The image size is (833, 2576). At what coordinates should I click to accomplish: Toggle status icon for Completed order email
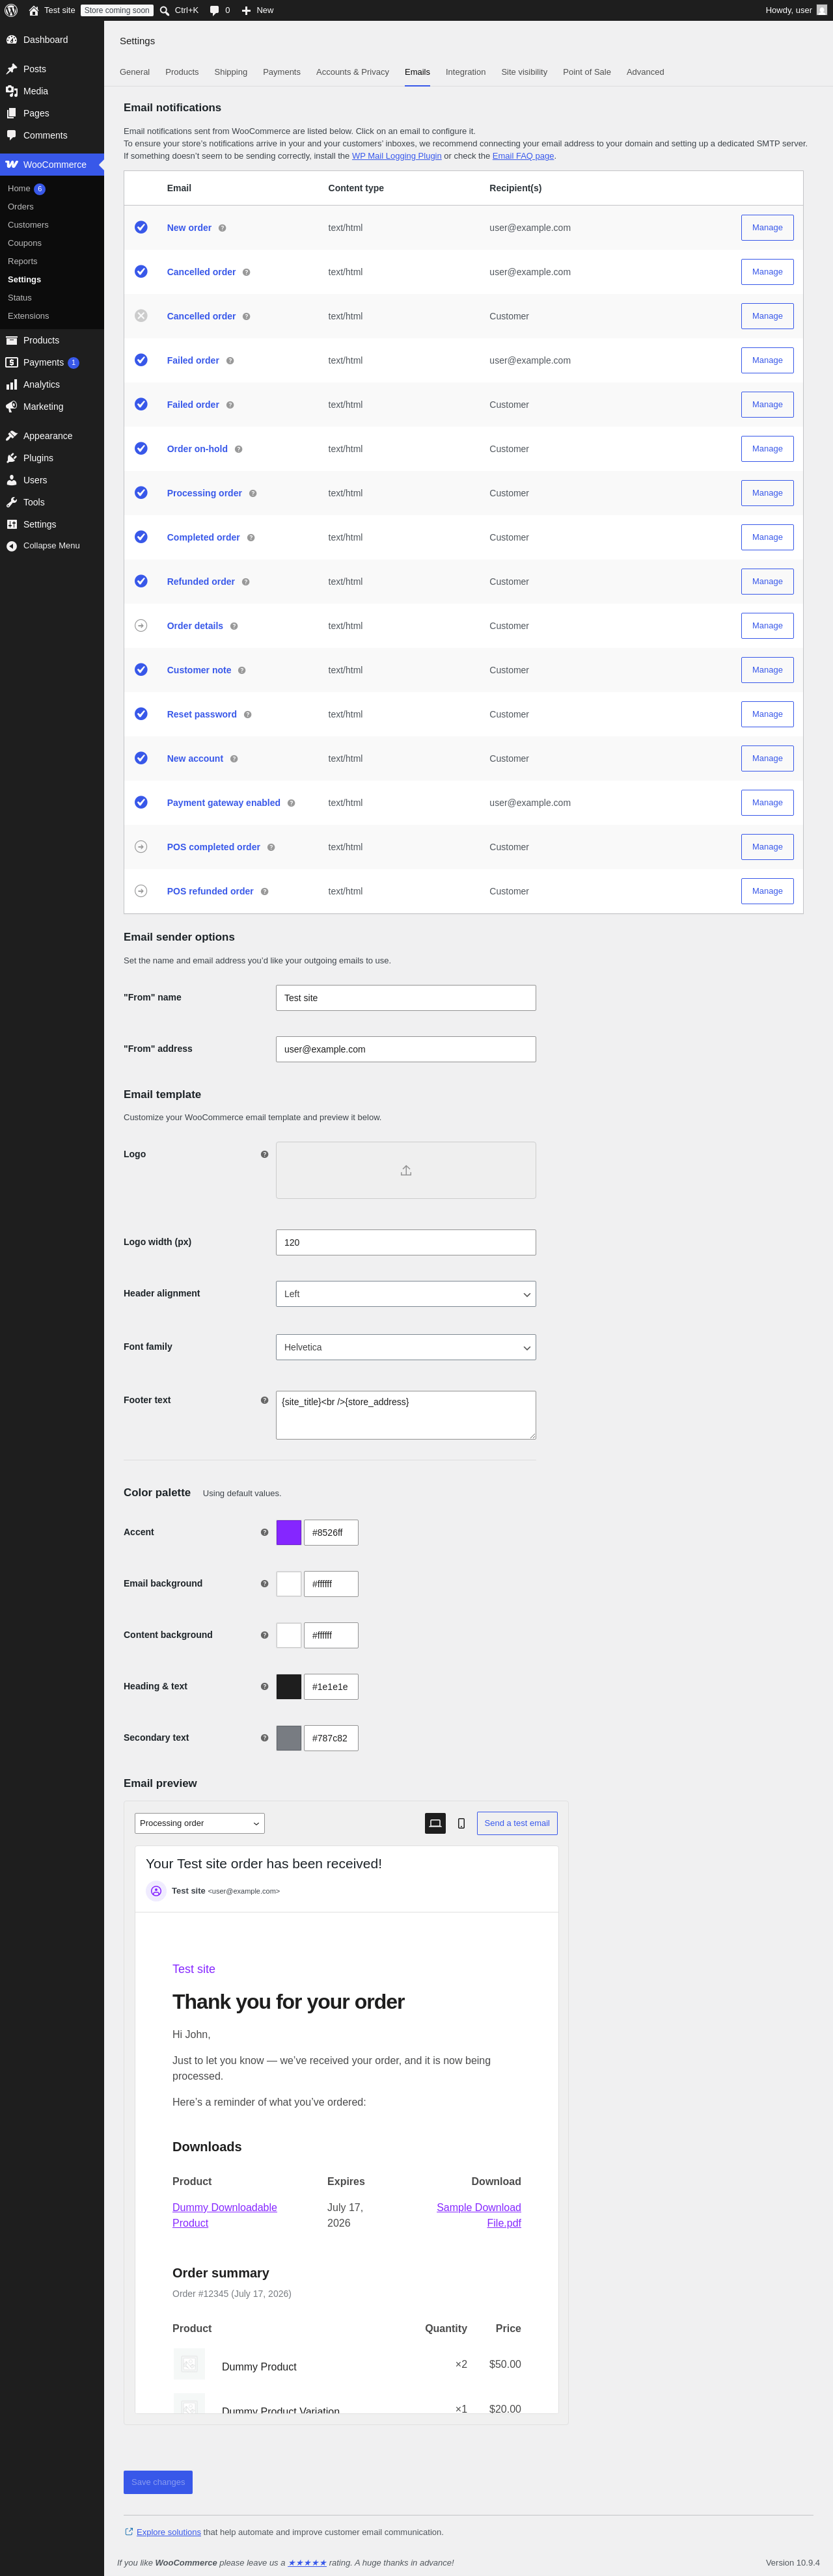pyautogui.click(x=141, y=536)
